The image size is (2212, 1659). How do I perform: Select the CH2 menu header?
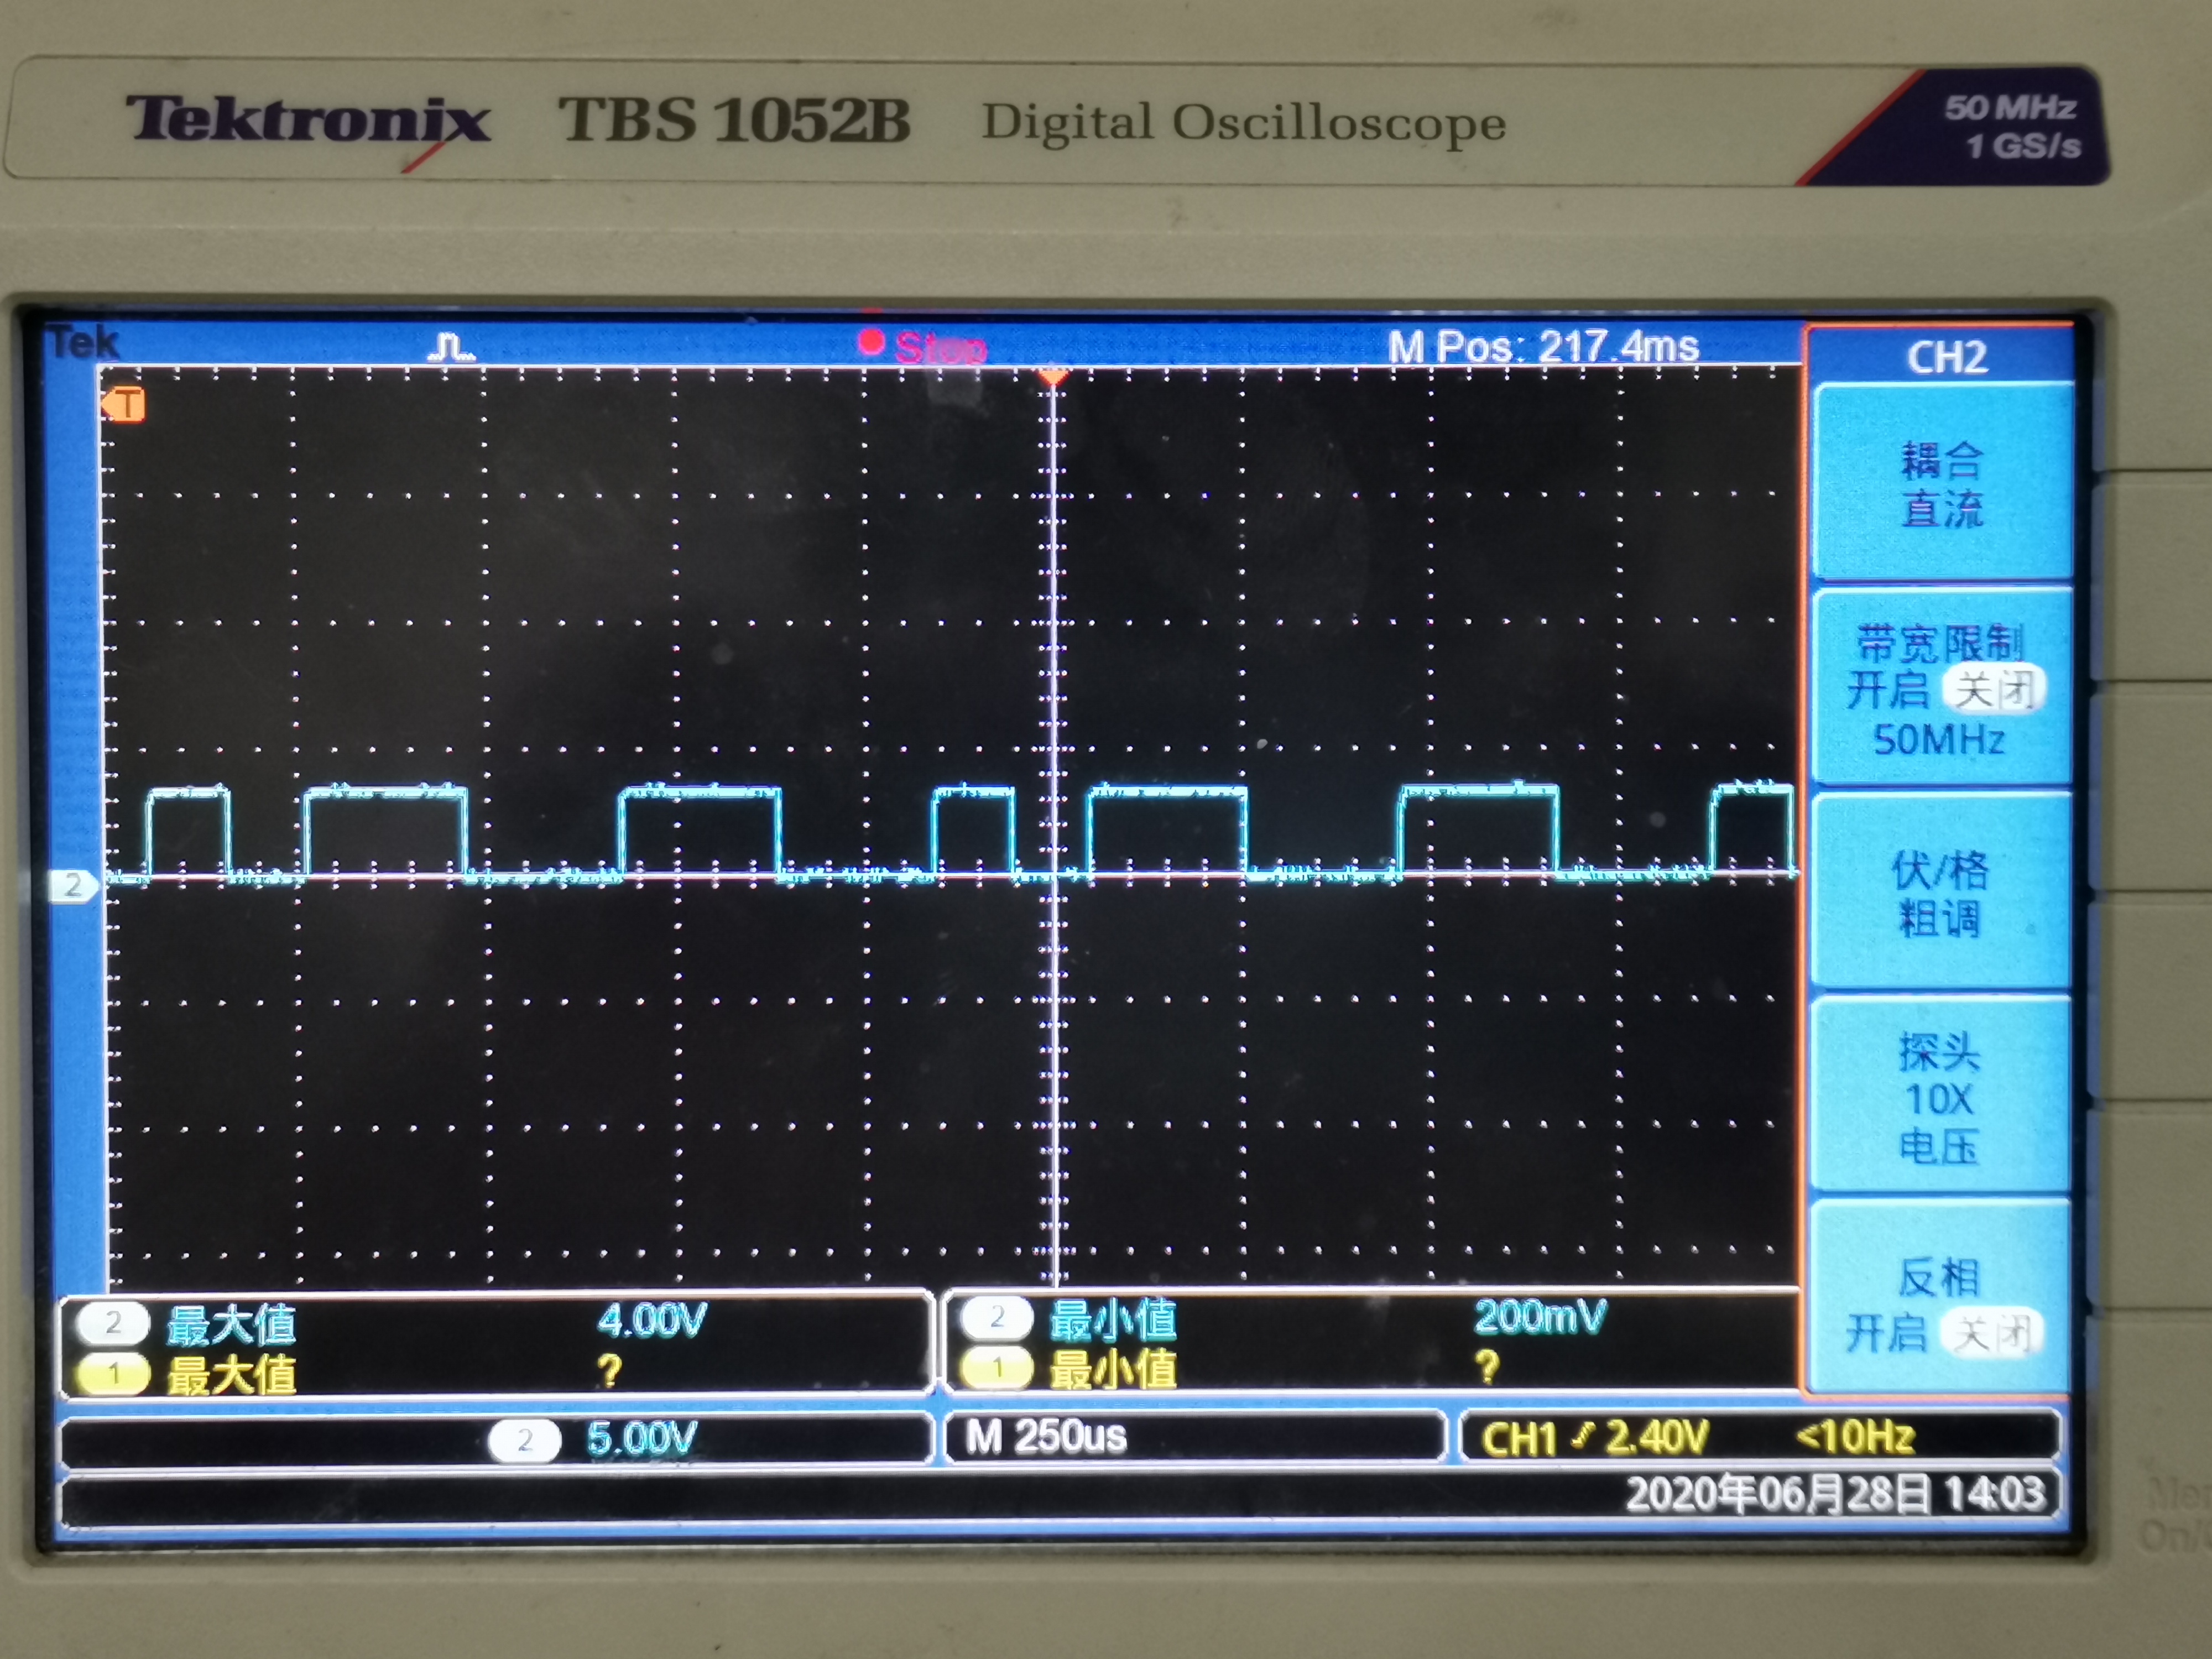point(1945,357)
